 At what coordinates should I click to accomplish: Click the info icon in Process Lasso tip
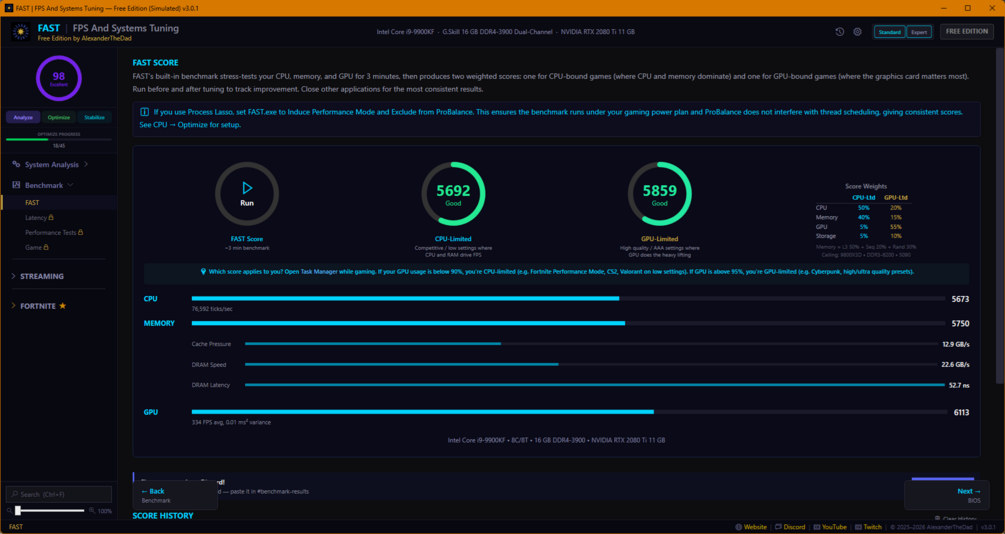tap(144, 112)
